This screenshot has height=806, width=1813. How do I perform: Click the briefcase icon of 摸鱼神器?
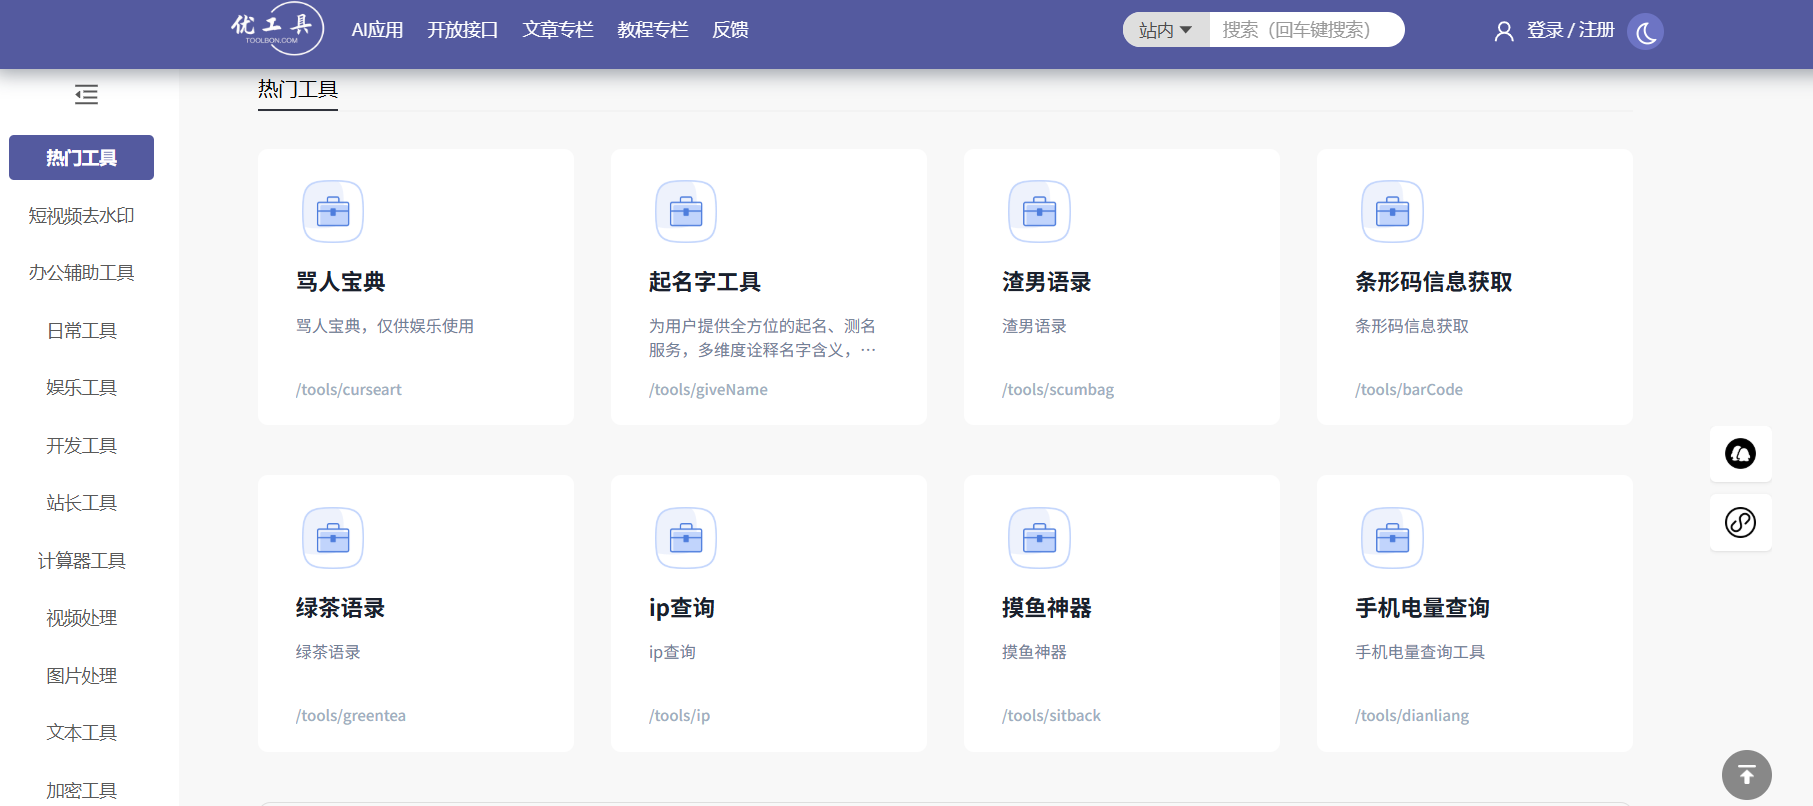click(1039, 538)
